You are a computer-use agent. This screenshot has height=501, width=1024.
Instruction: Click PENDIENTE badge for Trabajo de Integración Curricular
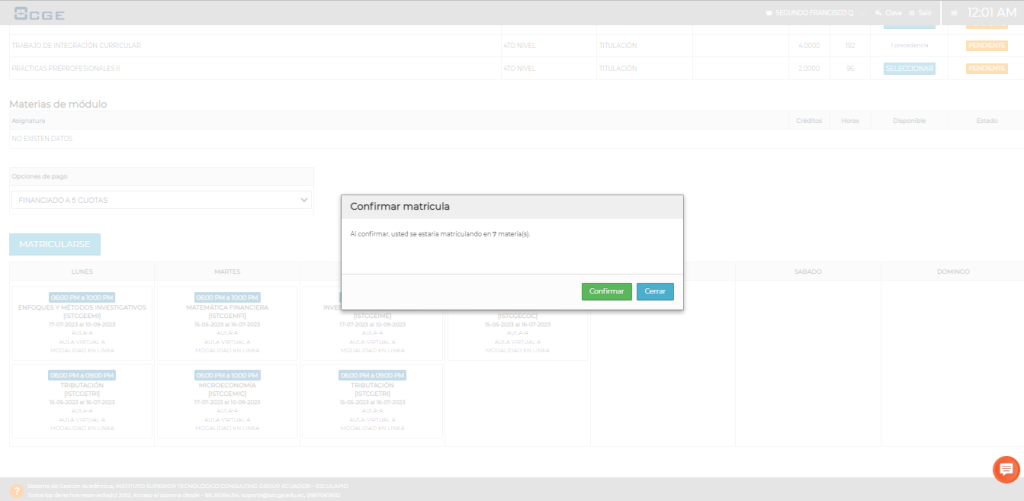click(987, 46)
